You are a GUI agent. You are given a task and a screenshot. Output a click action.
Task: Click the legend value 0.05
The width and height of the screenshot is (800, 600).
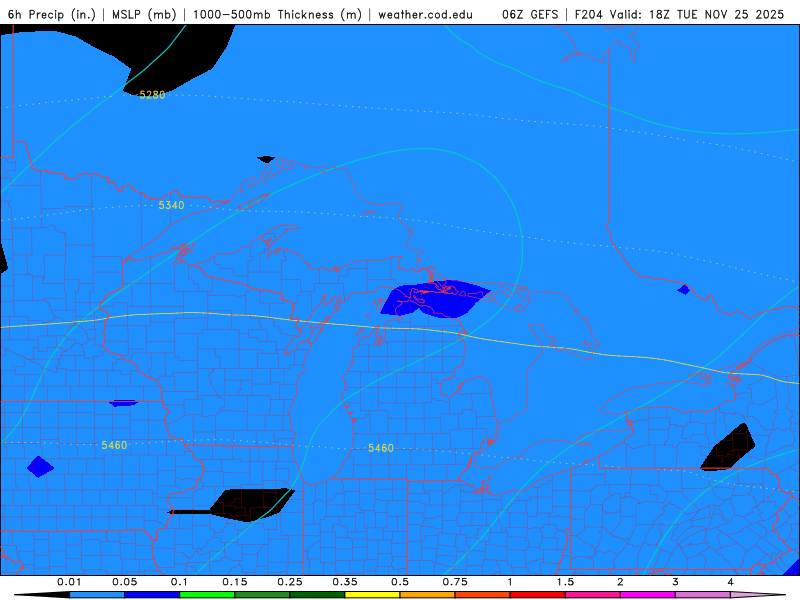tap(124, 582)
